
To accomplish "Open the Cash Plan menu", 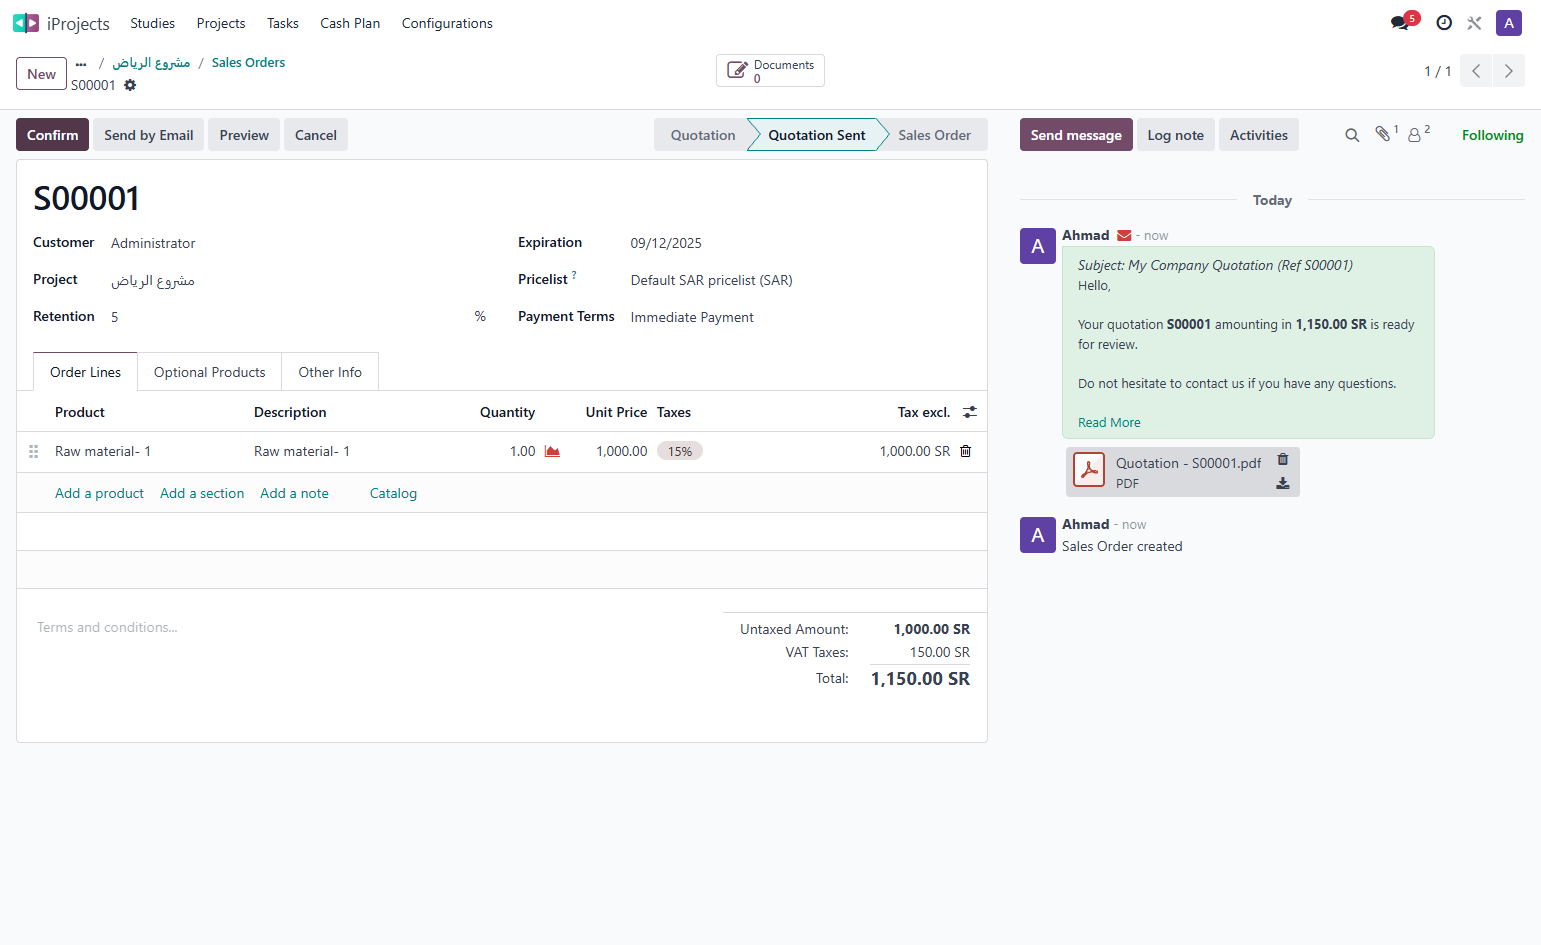I will click(350, 23).
